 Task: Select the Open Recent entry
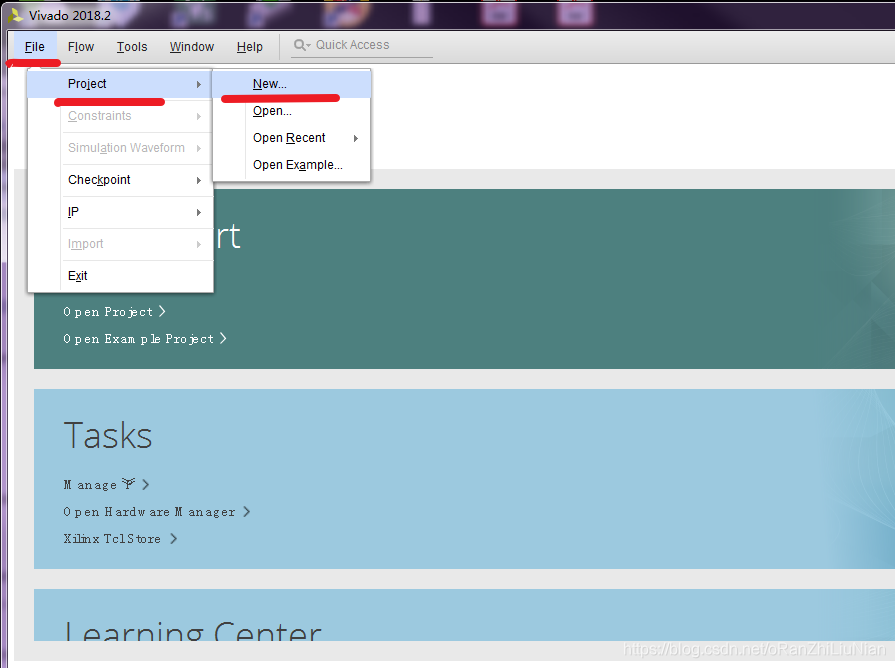(x=292, y=138)
